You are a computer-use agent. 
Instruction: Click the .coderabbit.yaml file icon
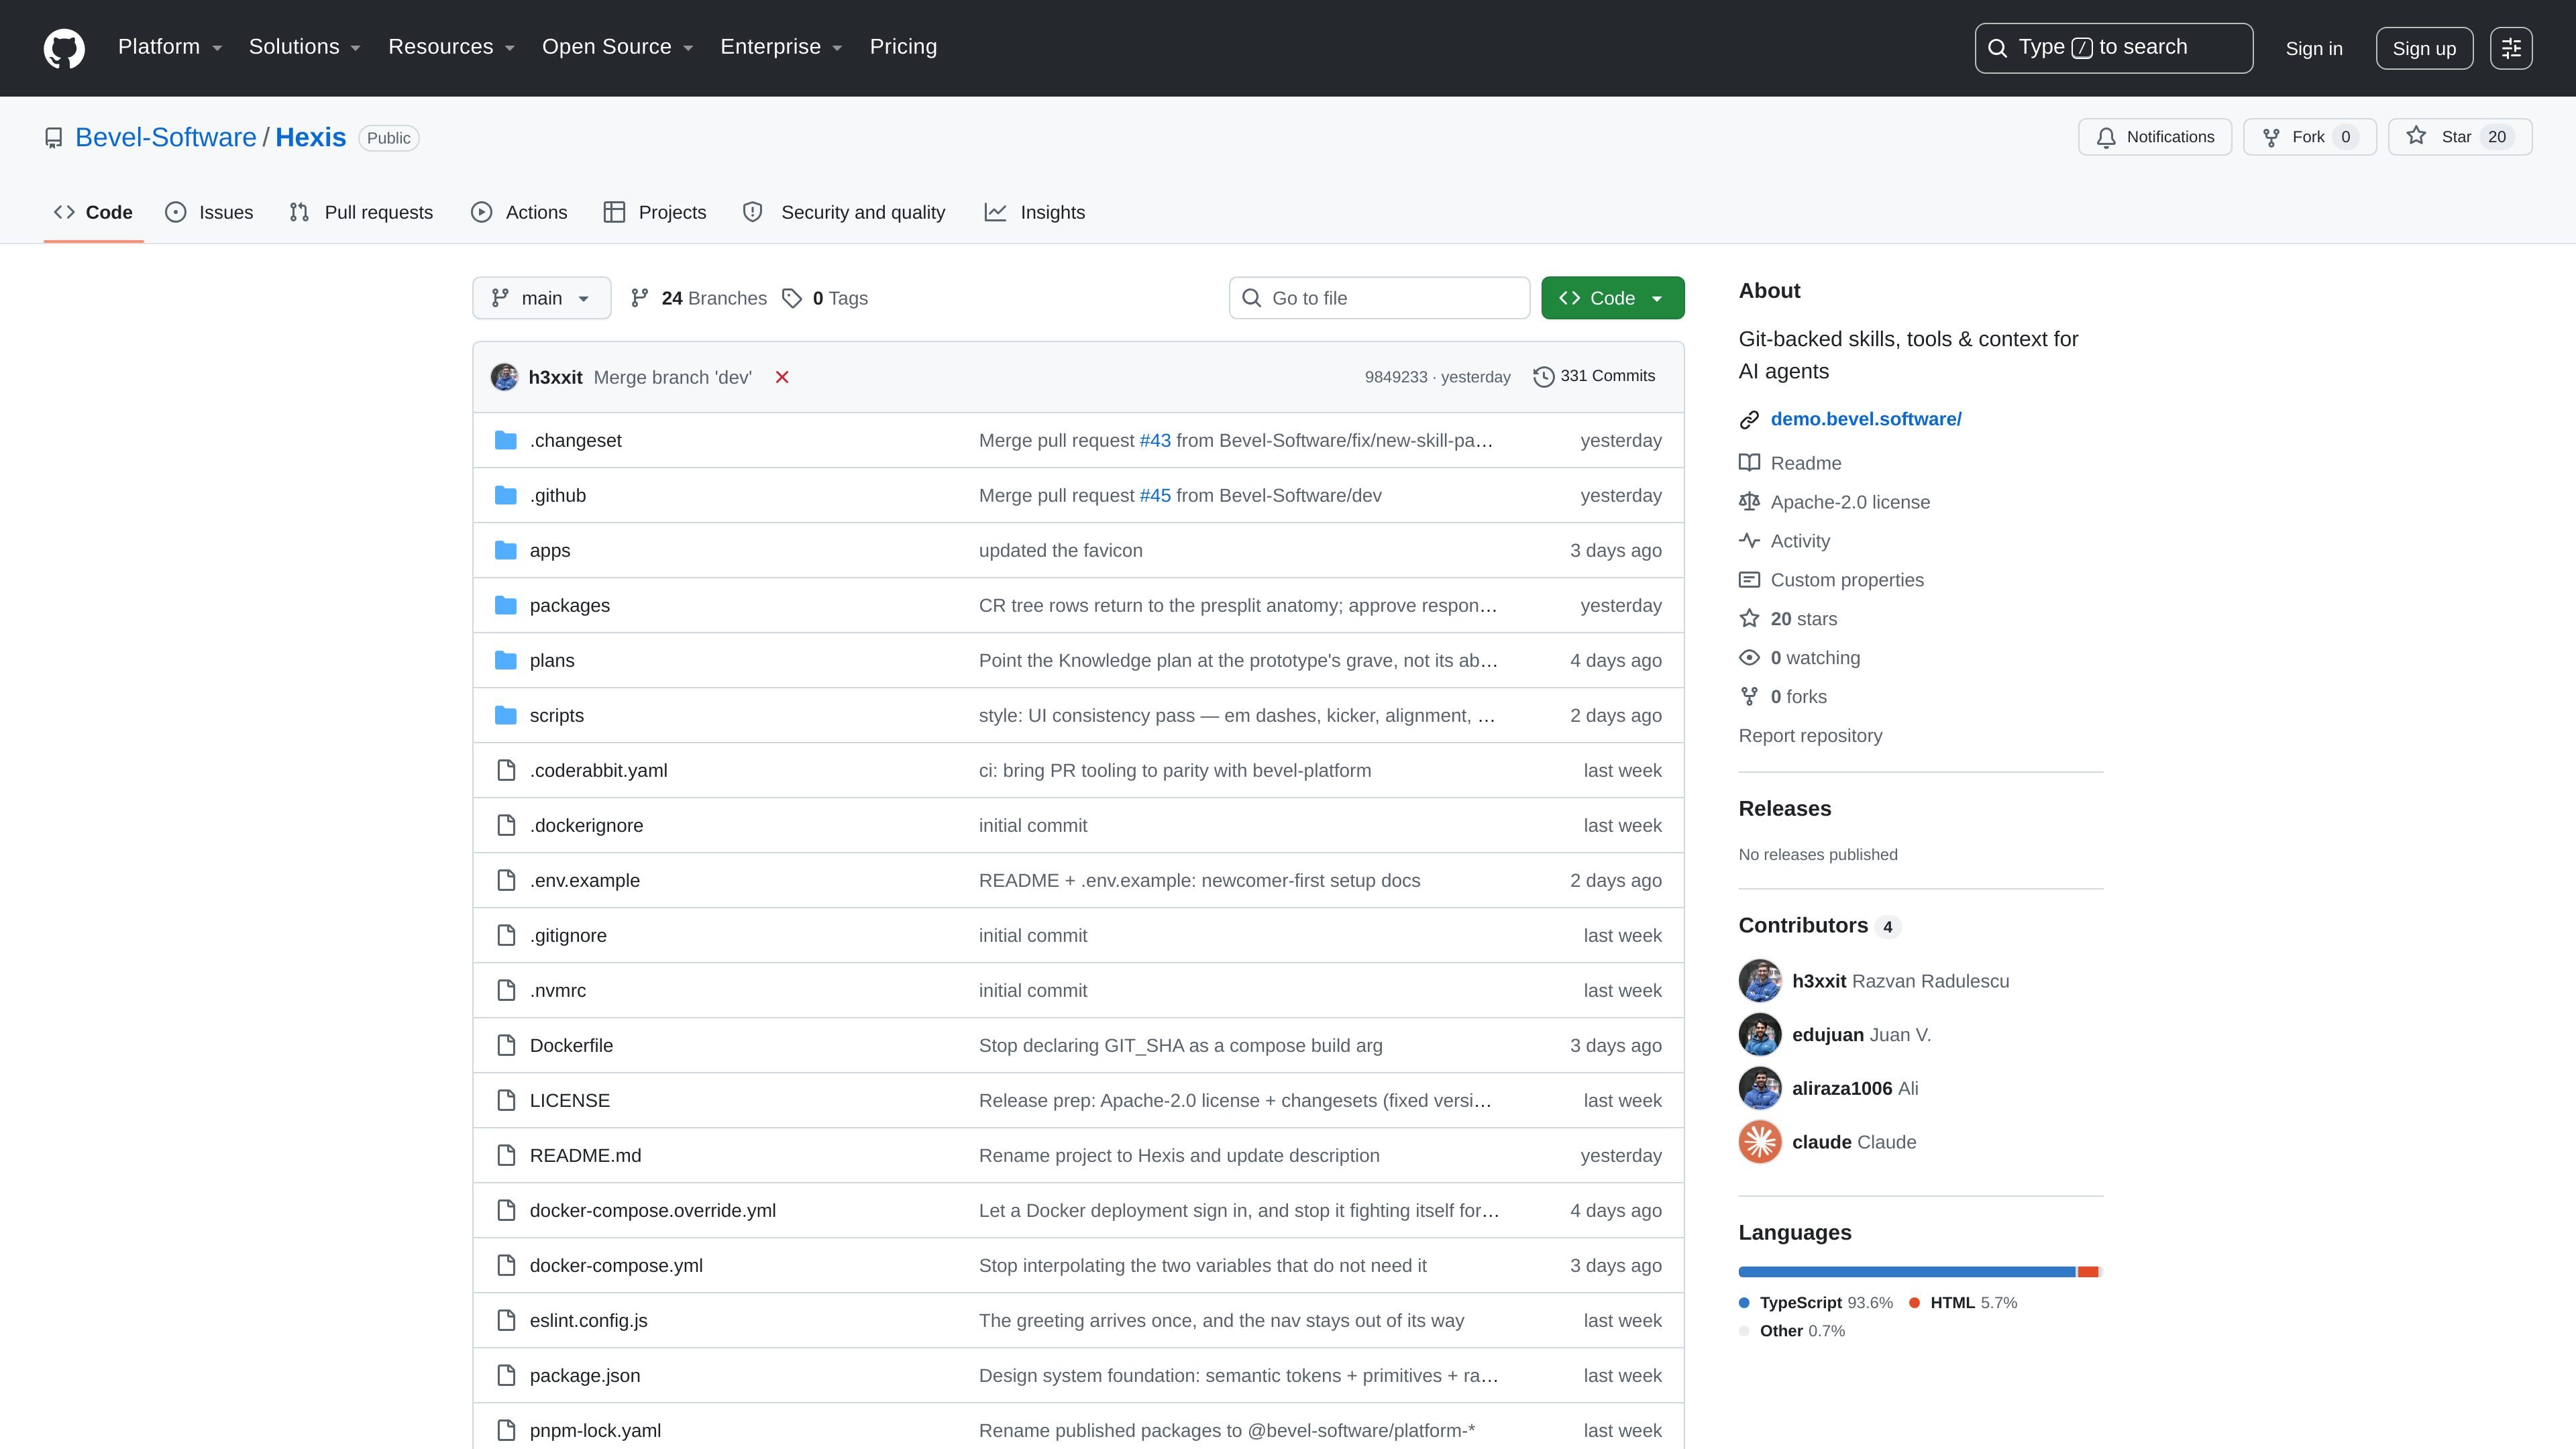506,770
